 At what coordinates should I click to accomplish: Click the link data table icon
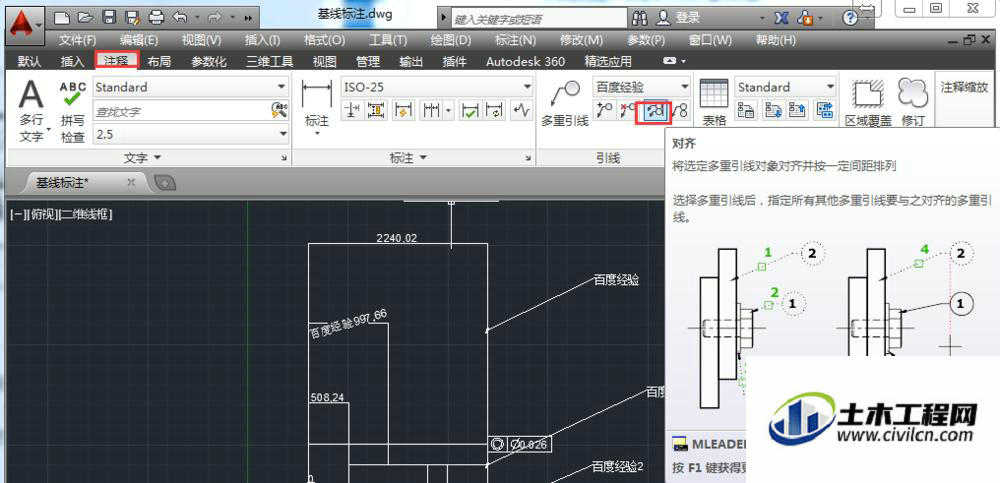826,110
